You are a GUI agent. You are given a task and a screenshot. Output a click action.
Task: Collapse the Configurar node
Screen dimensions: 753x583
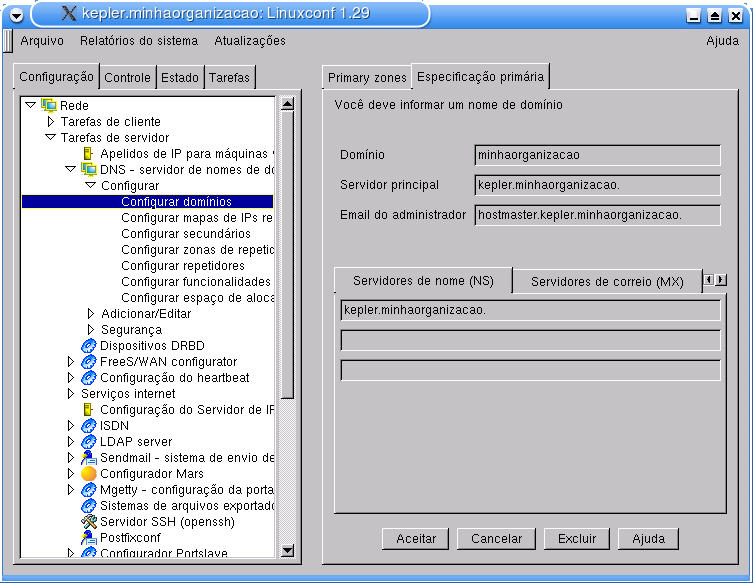click(x=90, y=185)
